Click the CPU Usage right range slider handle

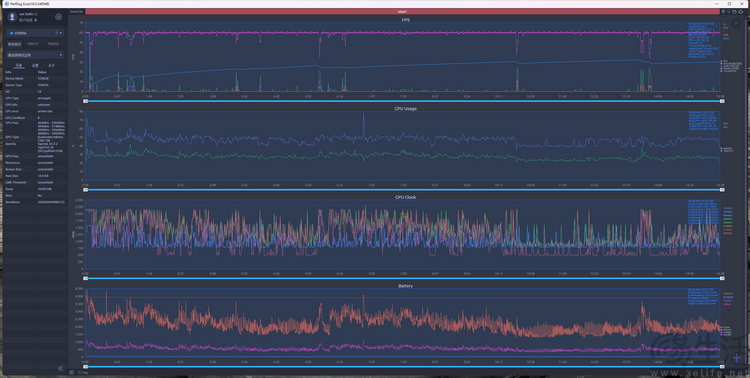(x=722, y=189)
